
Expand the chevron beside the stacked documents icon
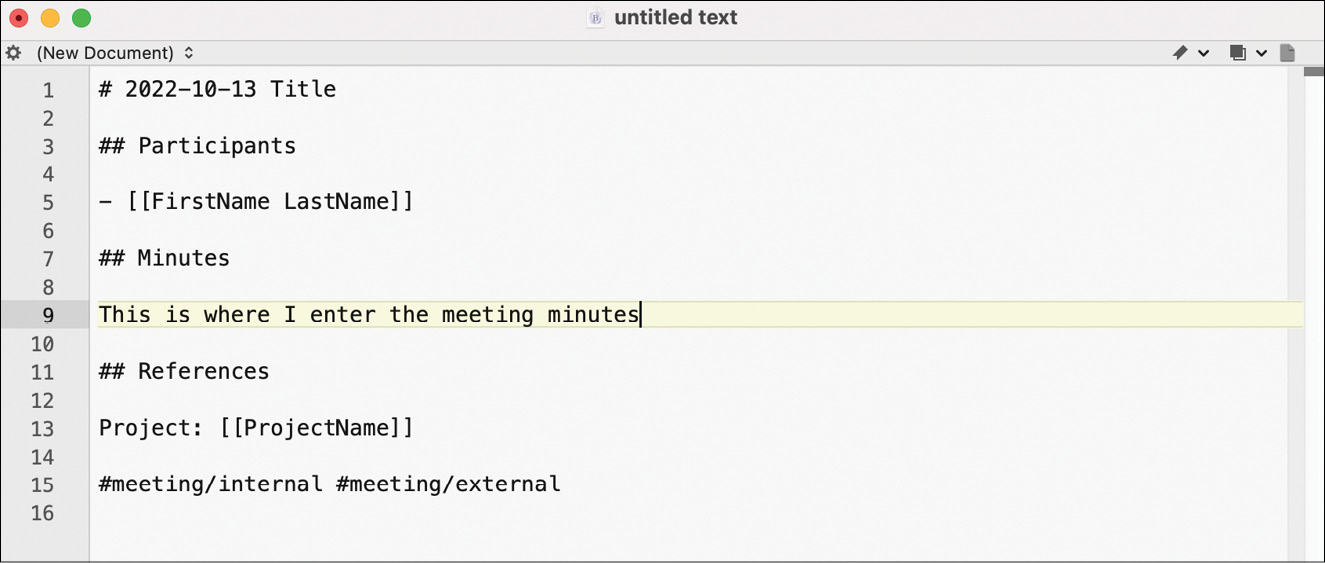(x=1262, y=53)
